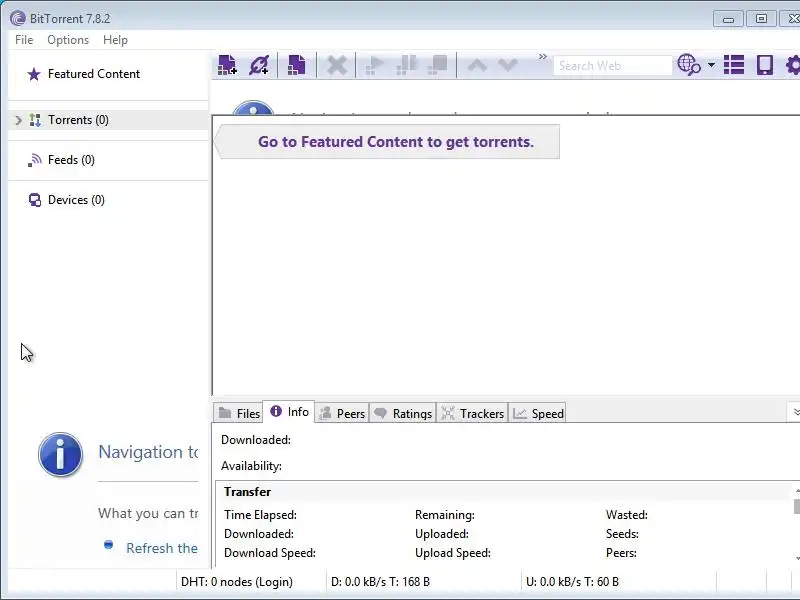Viewport: 800px width, 600px height.
Task: Click the Wasted label
Action: pyautogui.click(x=627, y=515)
